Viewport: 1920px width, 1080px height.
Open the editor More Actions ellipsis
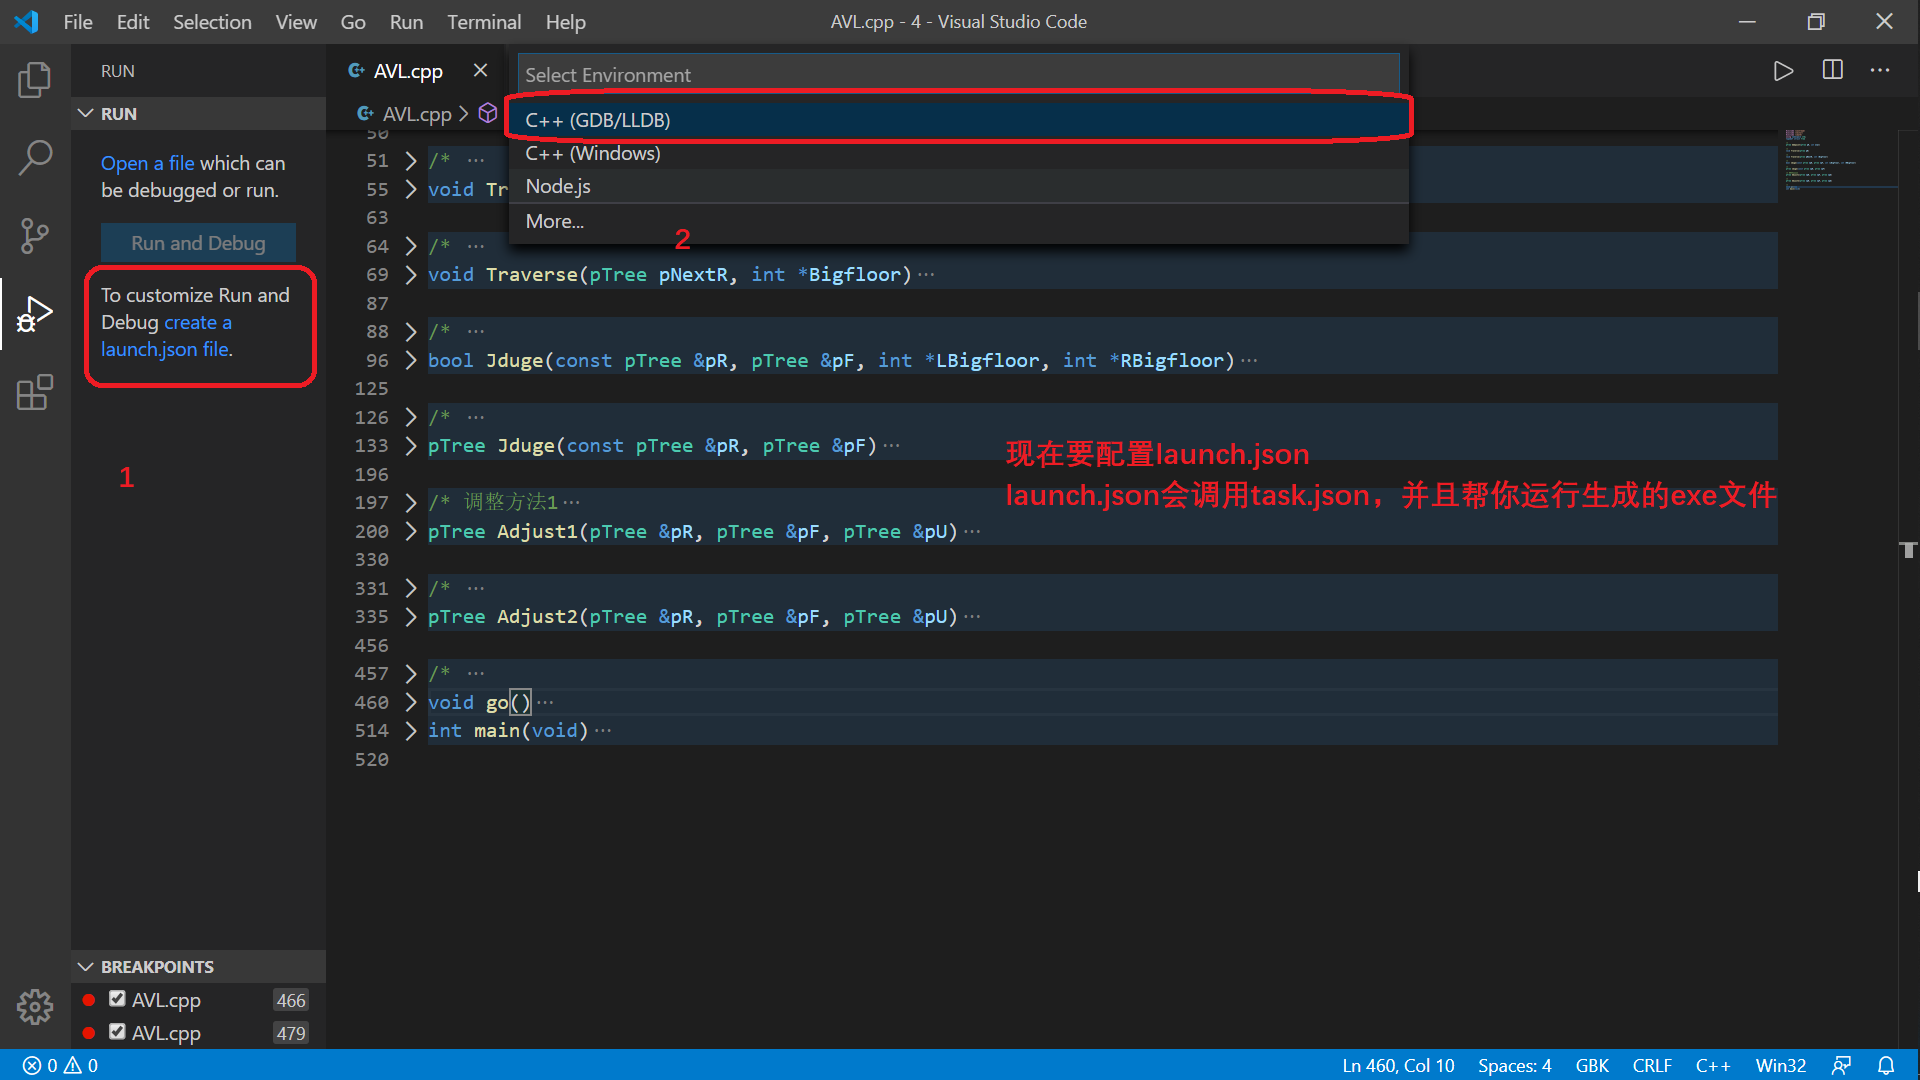click(x=1880, y=71)
